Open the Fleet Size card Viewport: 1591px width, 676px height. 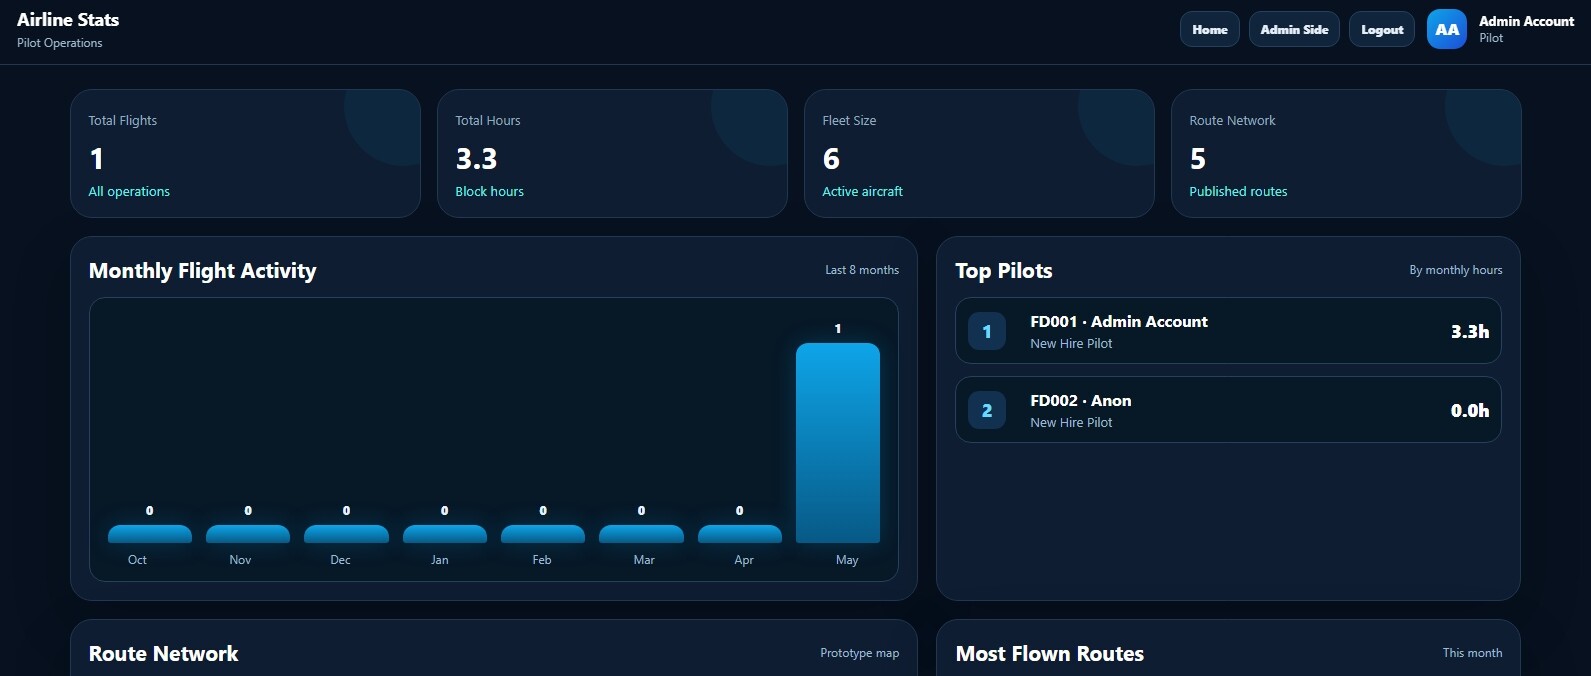(x=979, y=153)
